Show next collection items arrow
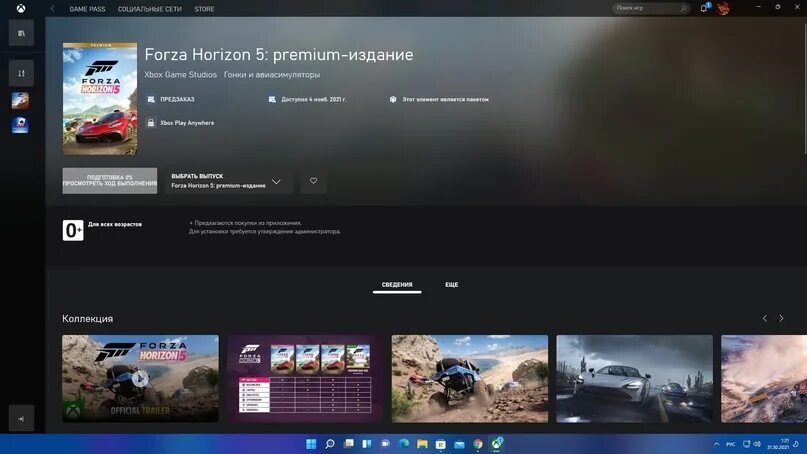The image size is (807, 454). click(781, 319)
